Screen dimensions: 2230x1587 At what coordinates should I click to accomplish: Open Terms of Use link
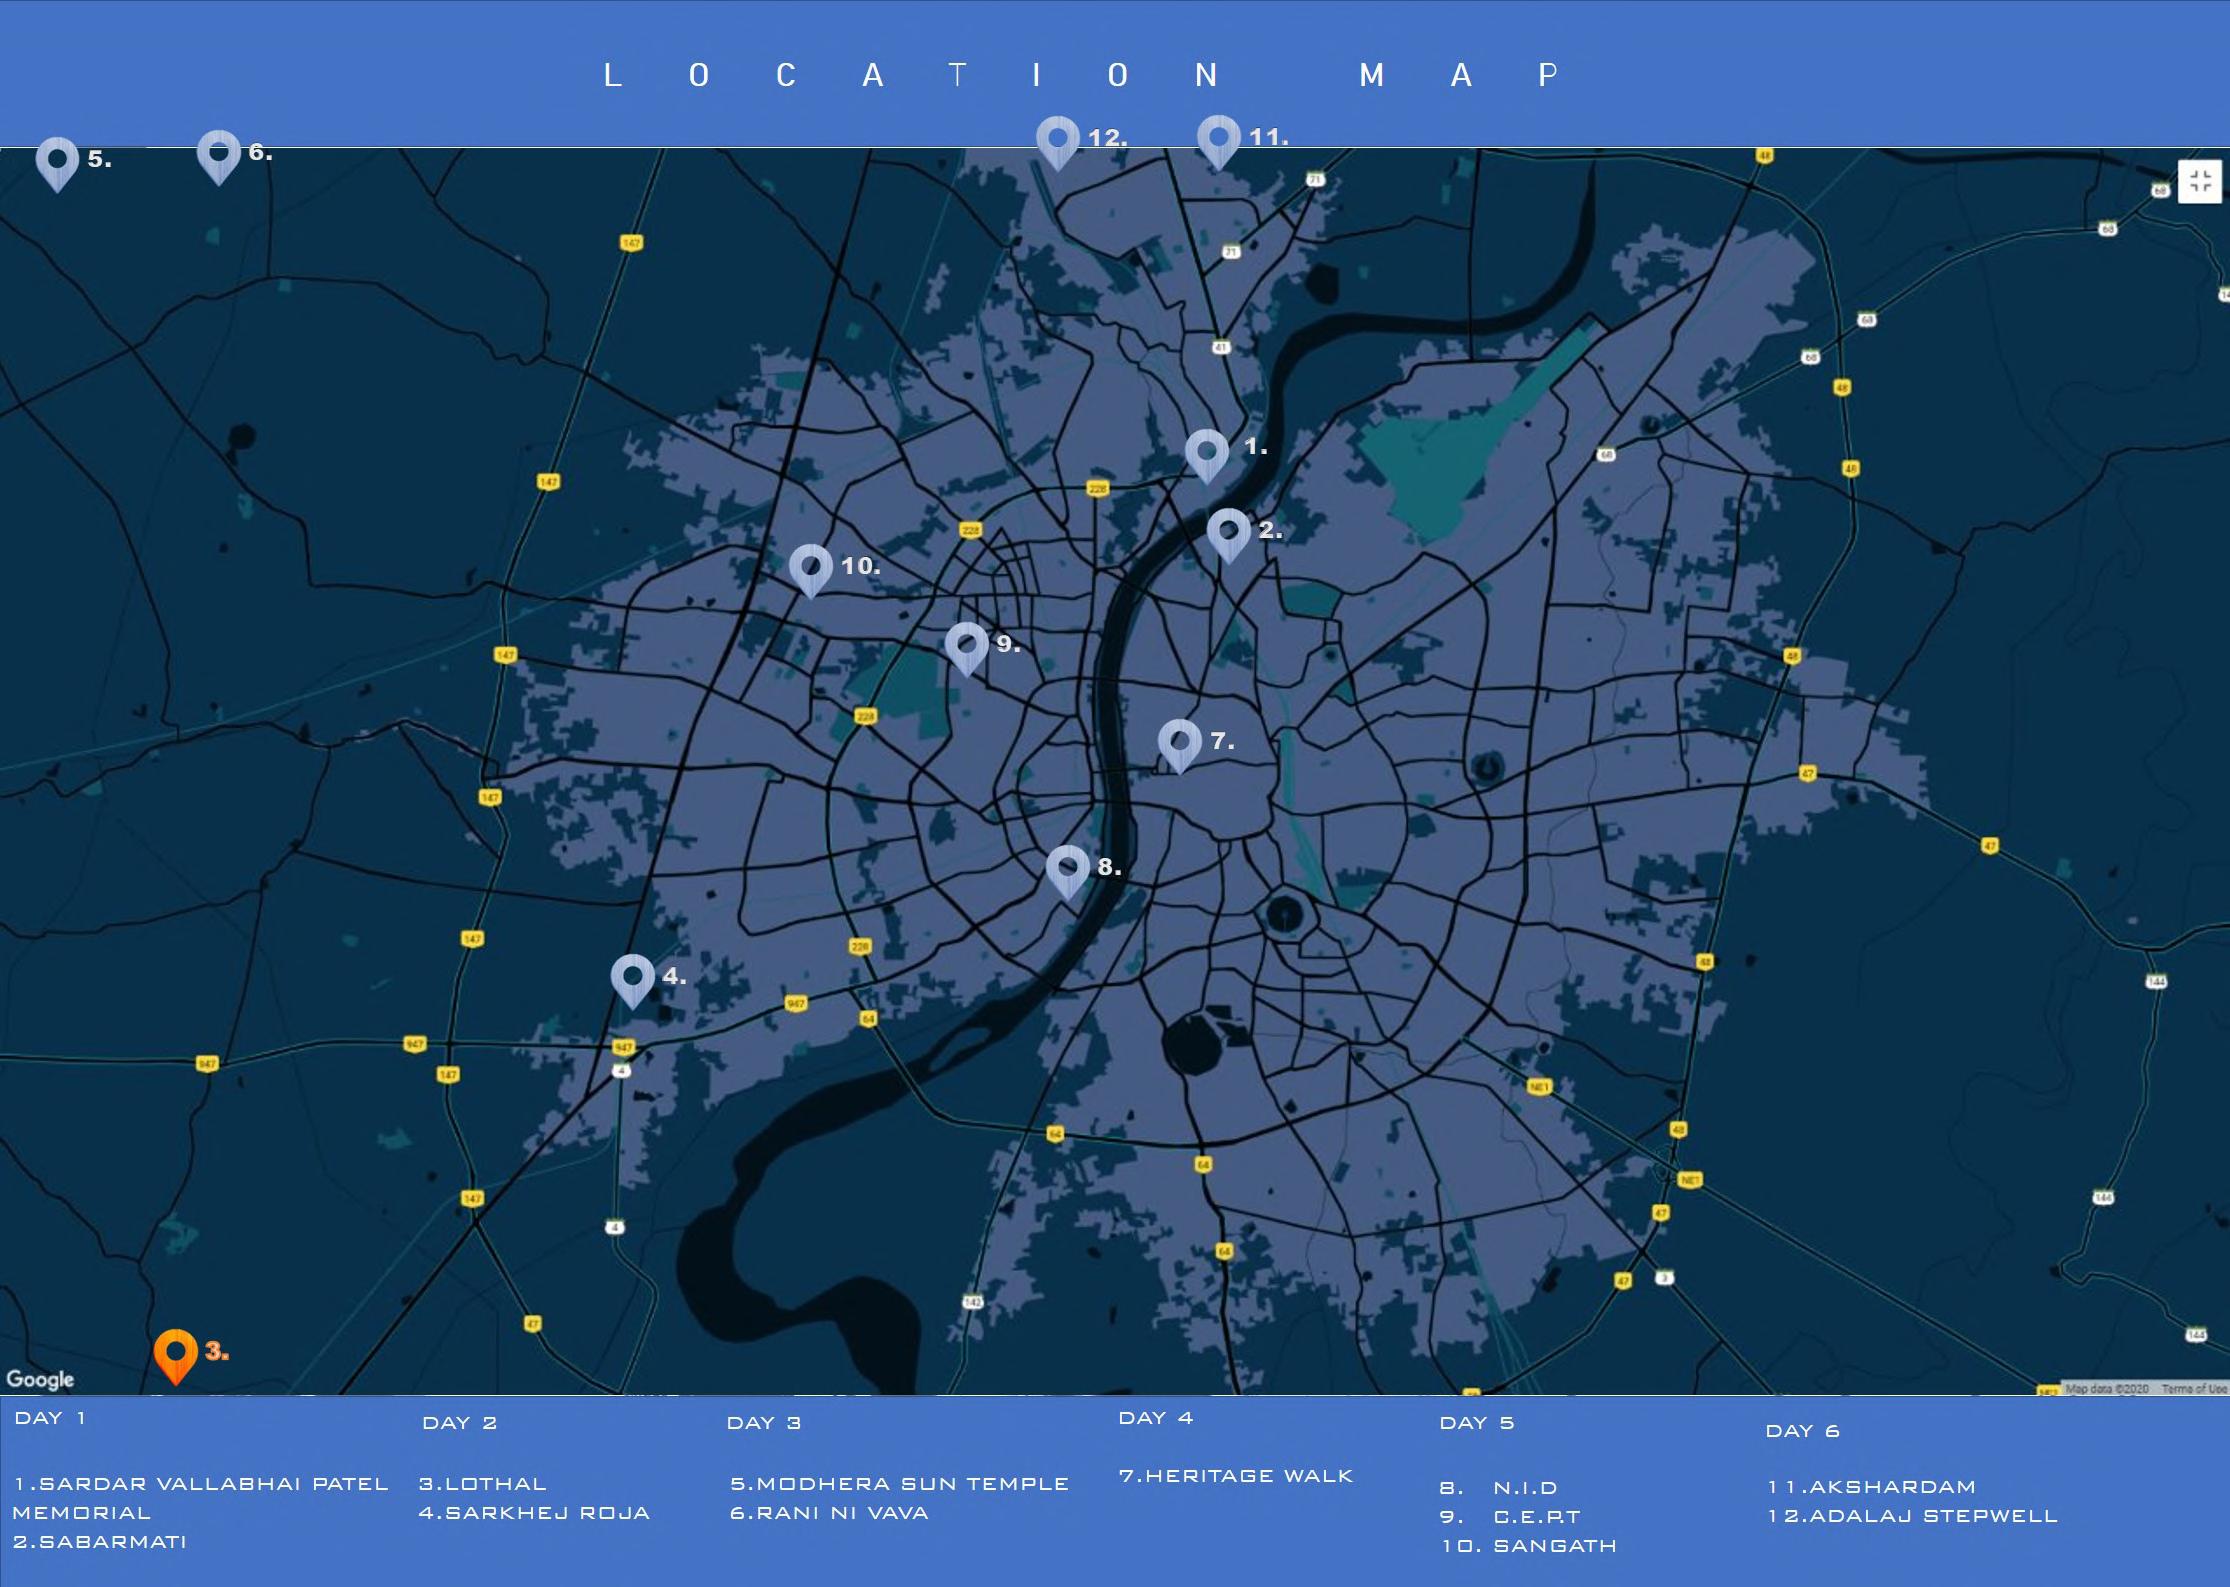(x=2194, y=1388)
